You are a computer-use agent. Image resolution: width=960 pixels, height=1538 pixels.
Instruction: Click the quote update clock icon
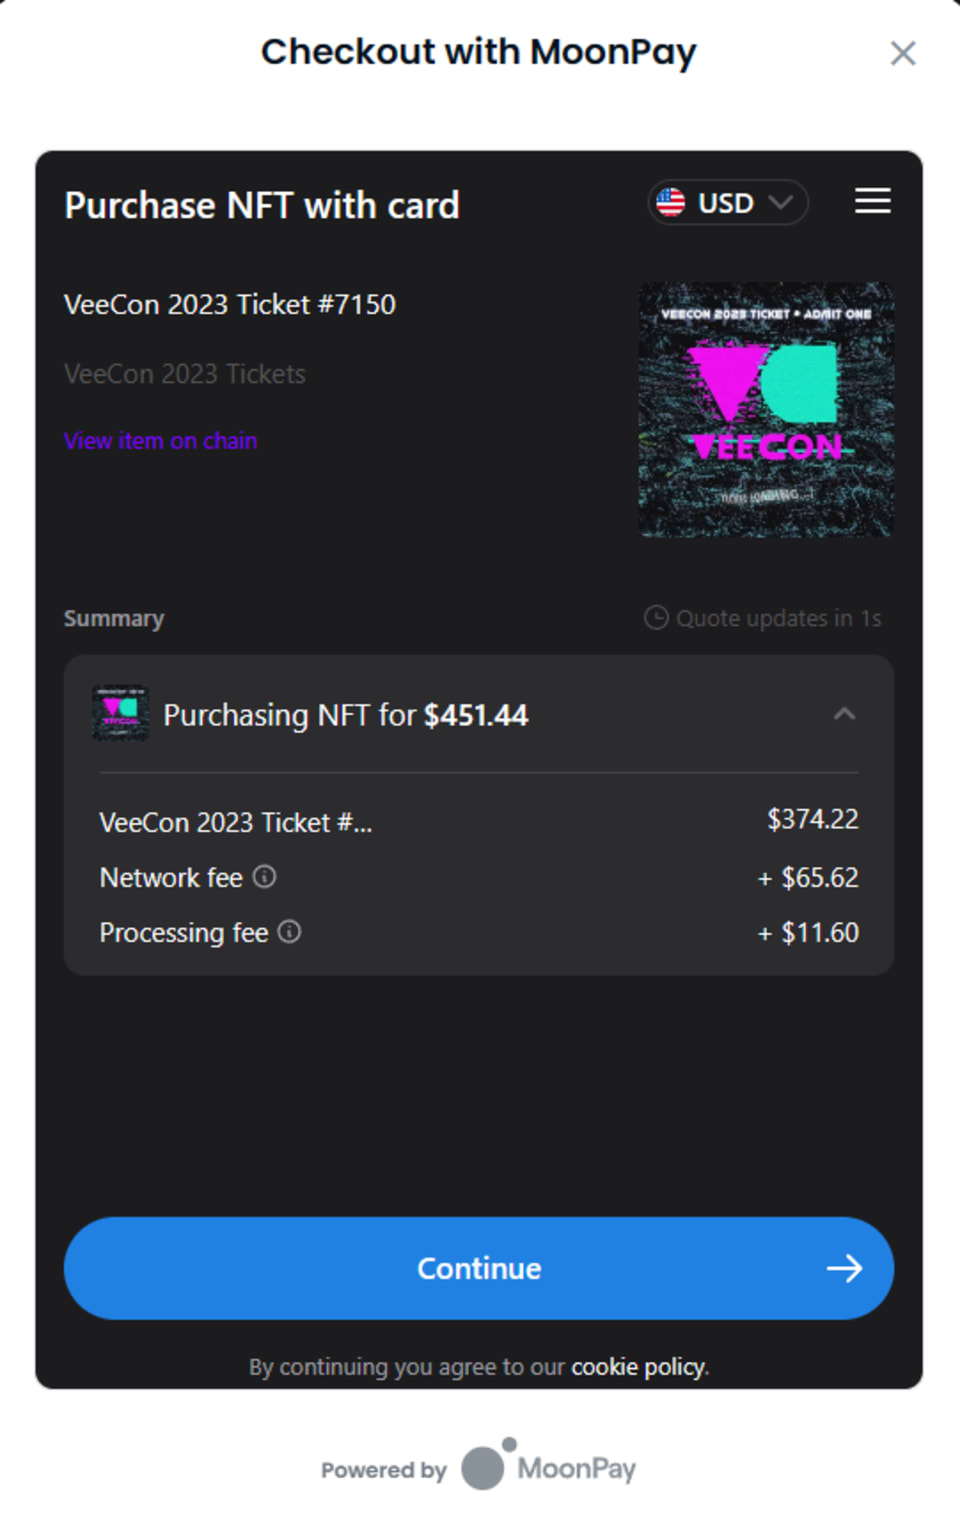[x=655, y=618]
